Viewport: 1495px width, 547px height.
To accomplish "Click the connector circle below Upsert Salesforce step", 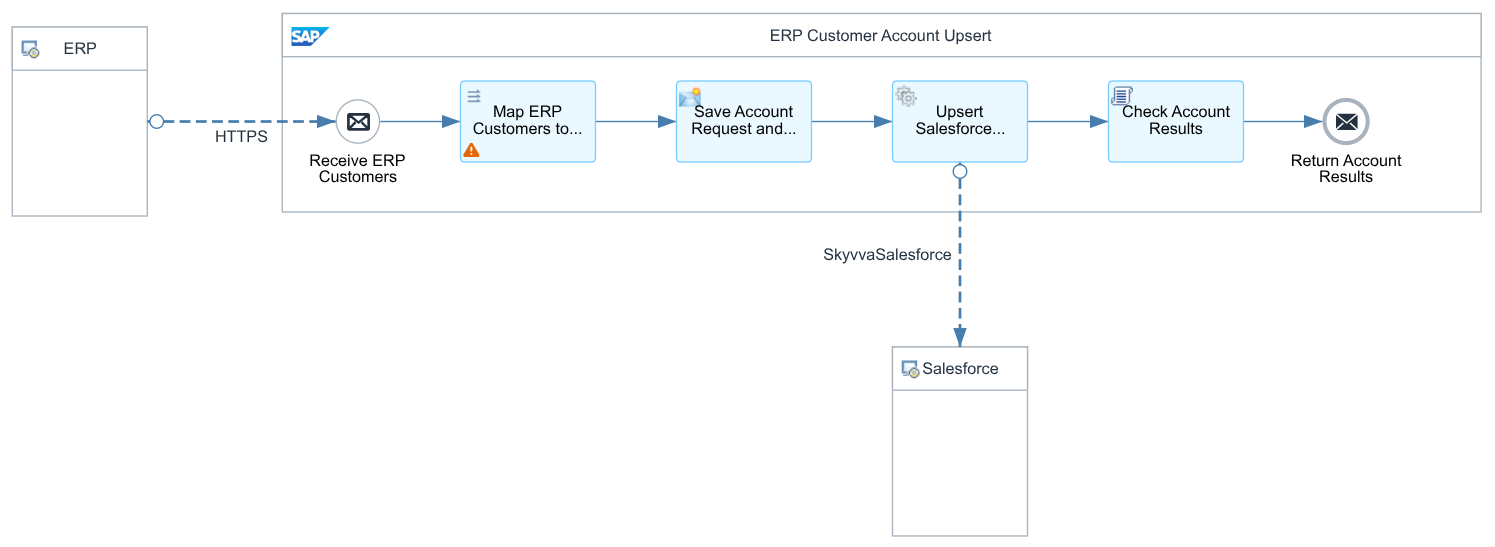I will [x=960, y=172].
